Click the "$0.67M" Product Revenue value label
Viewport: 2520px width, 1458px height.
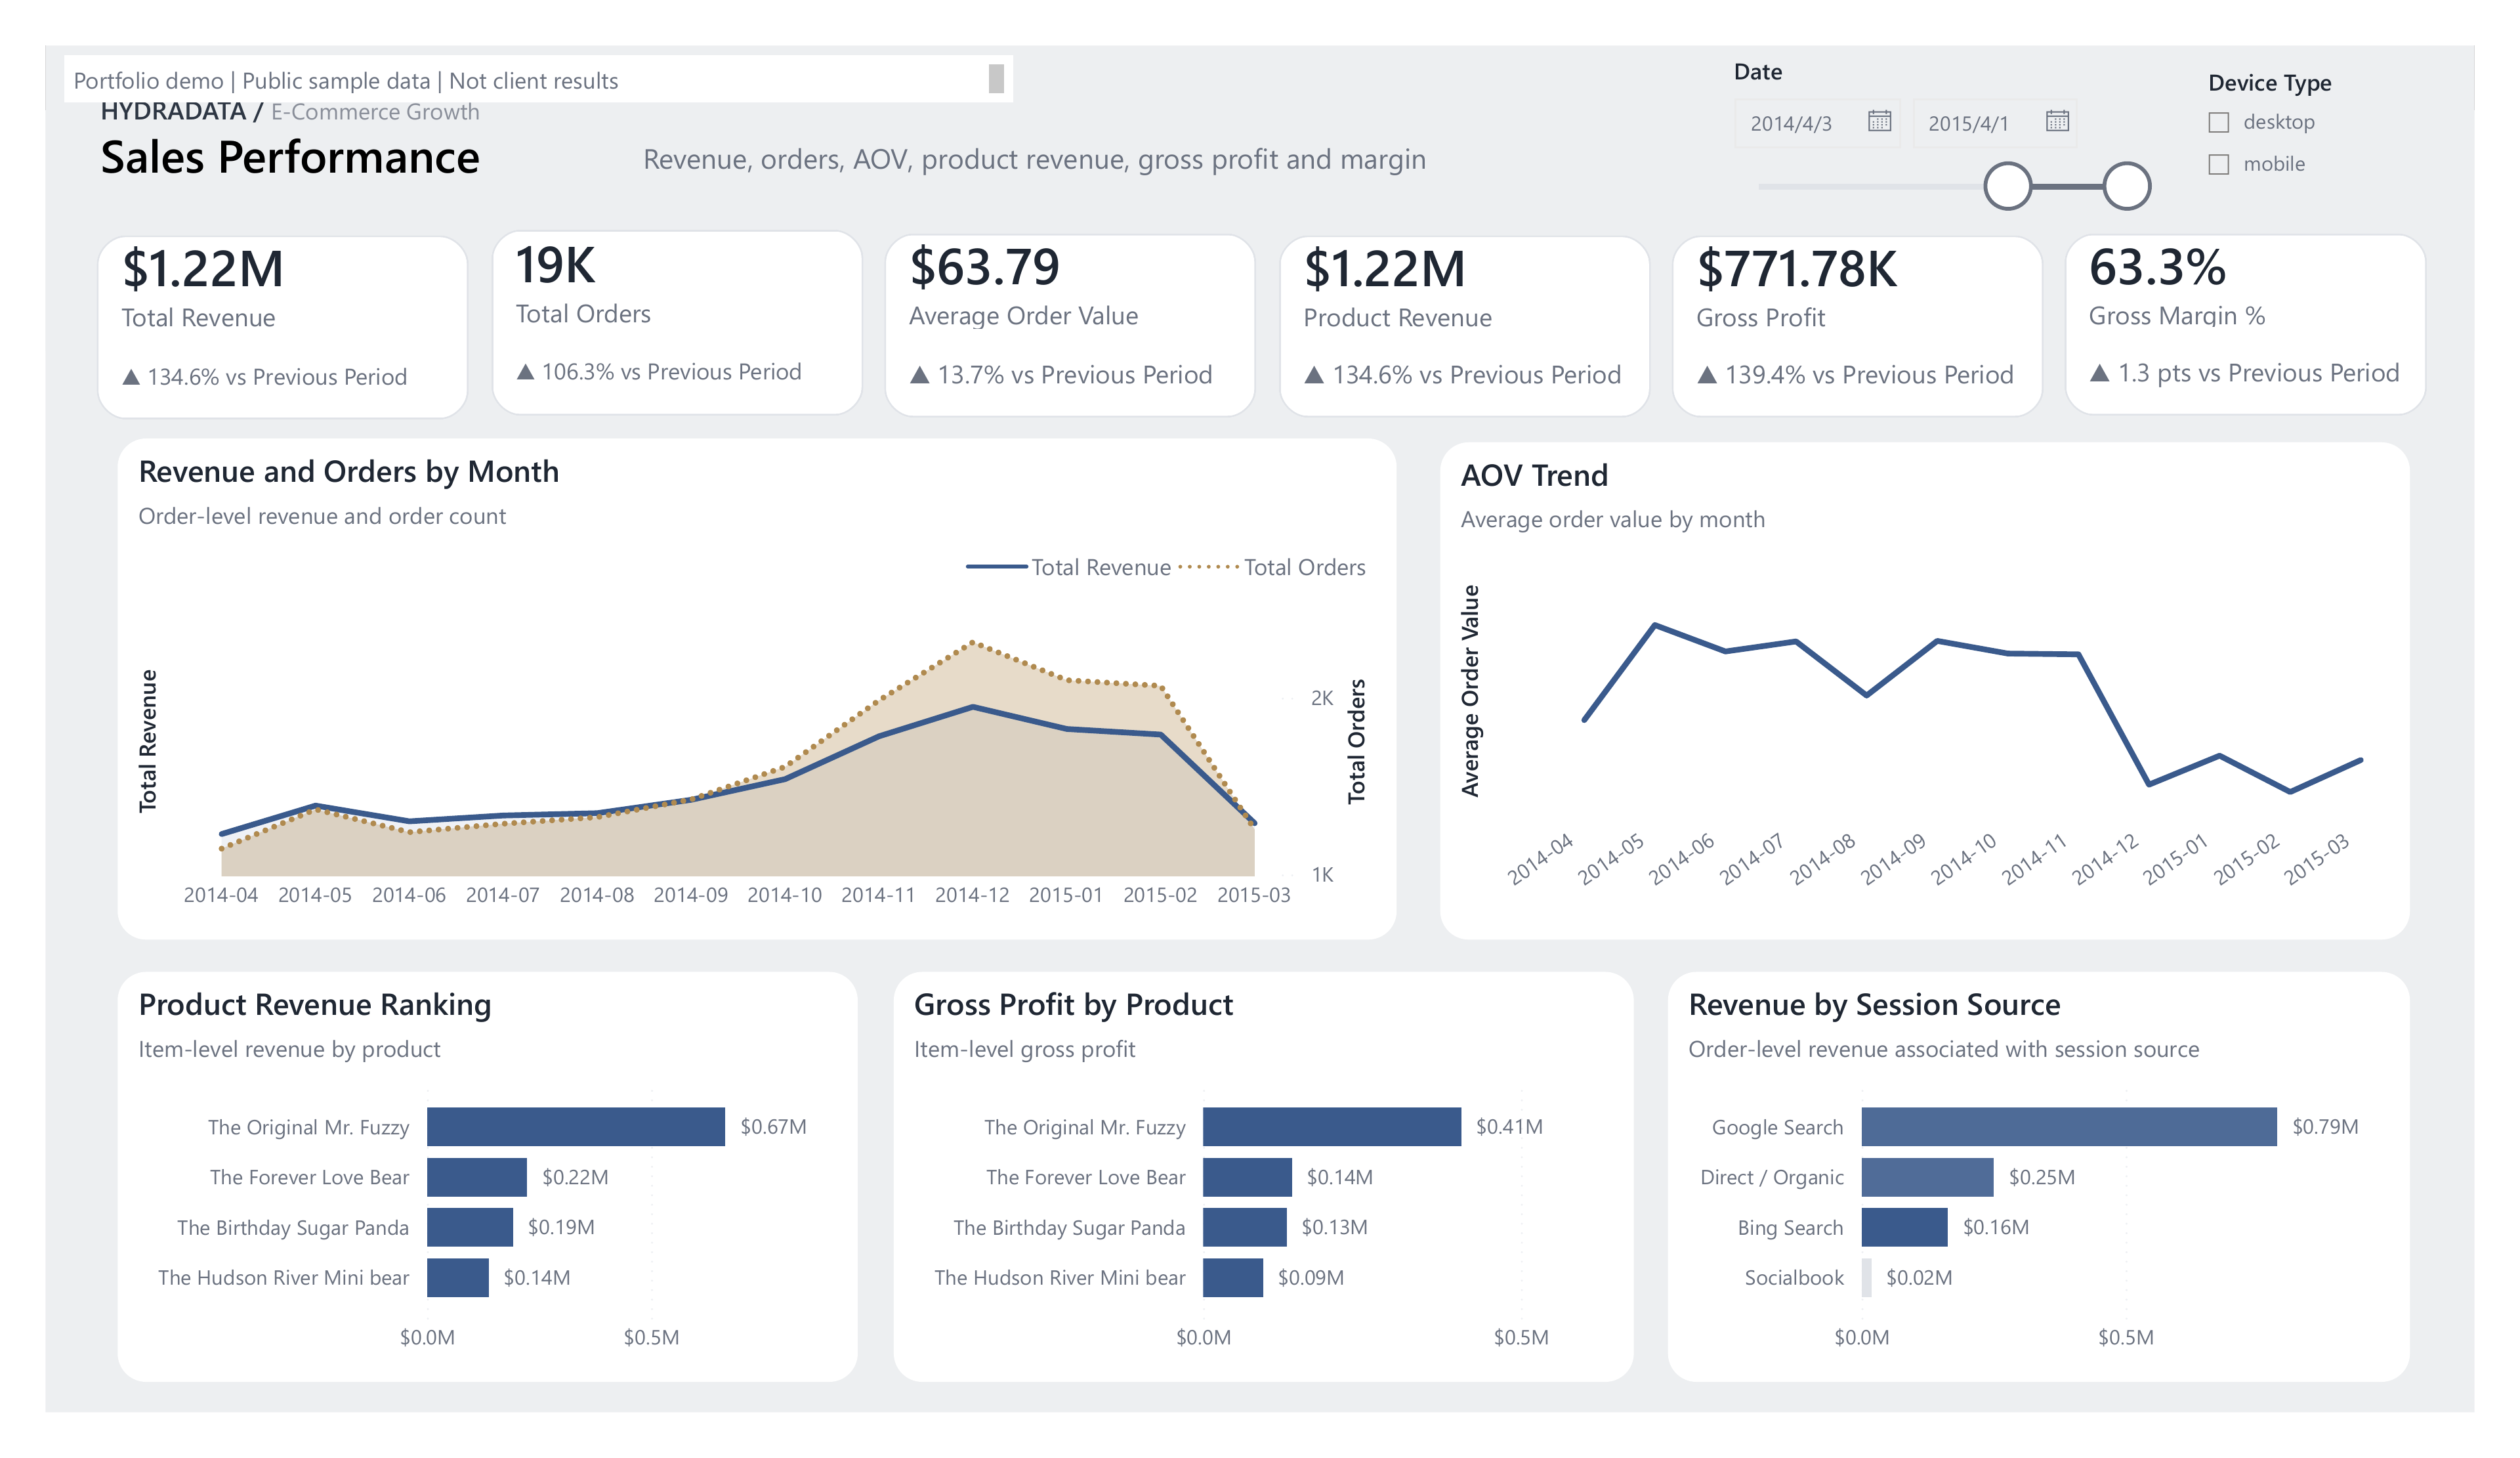pyautogui.click(x=772, y=1126)
